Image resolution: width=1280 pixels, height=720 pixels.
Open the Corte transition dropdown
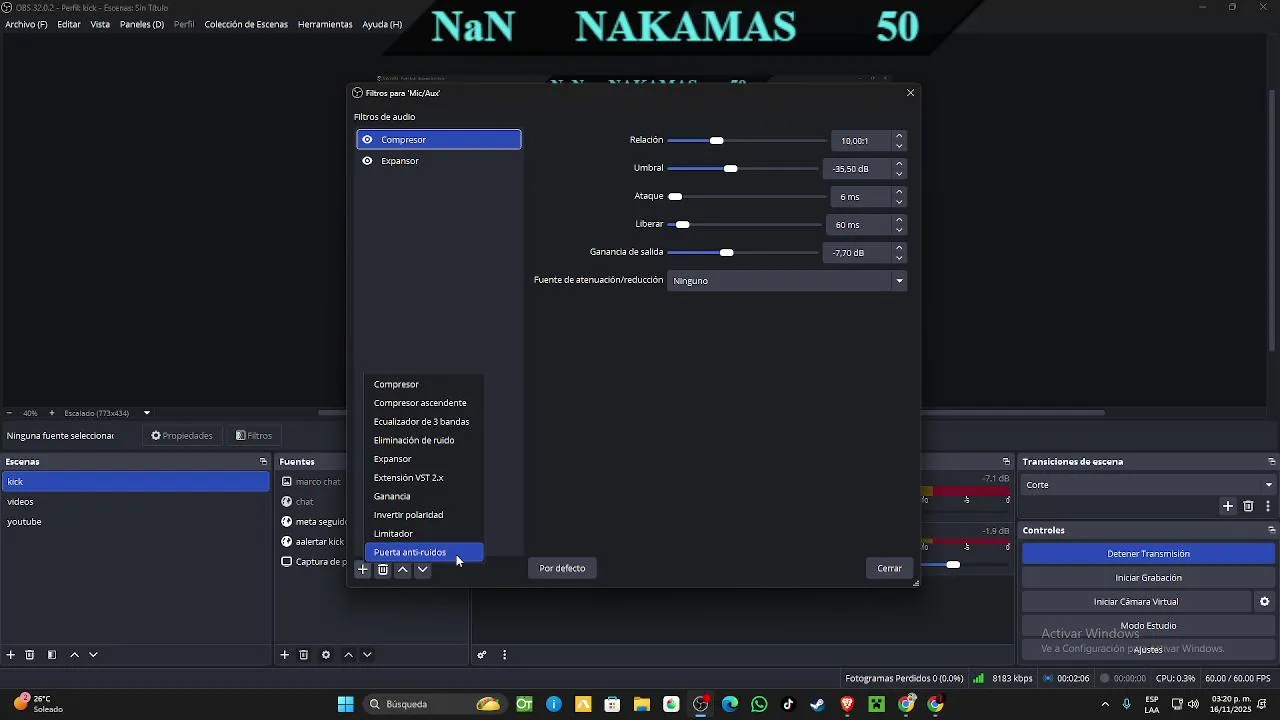pyautogui.click(x=1149, y=485)
